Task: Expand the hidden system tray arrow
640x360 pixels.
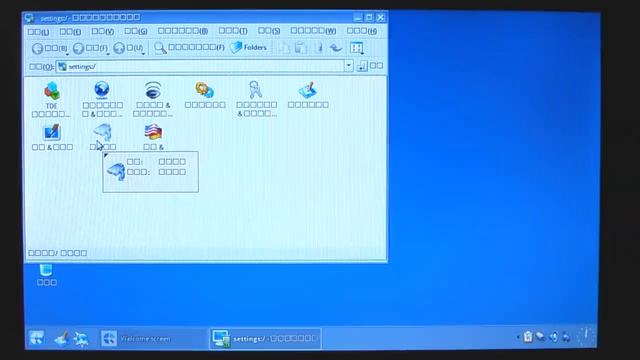Action: click(518, 337)
